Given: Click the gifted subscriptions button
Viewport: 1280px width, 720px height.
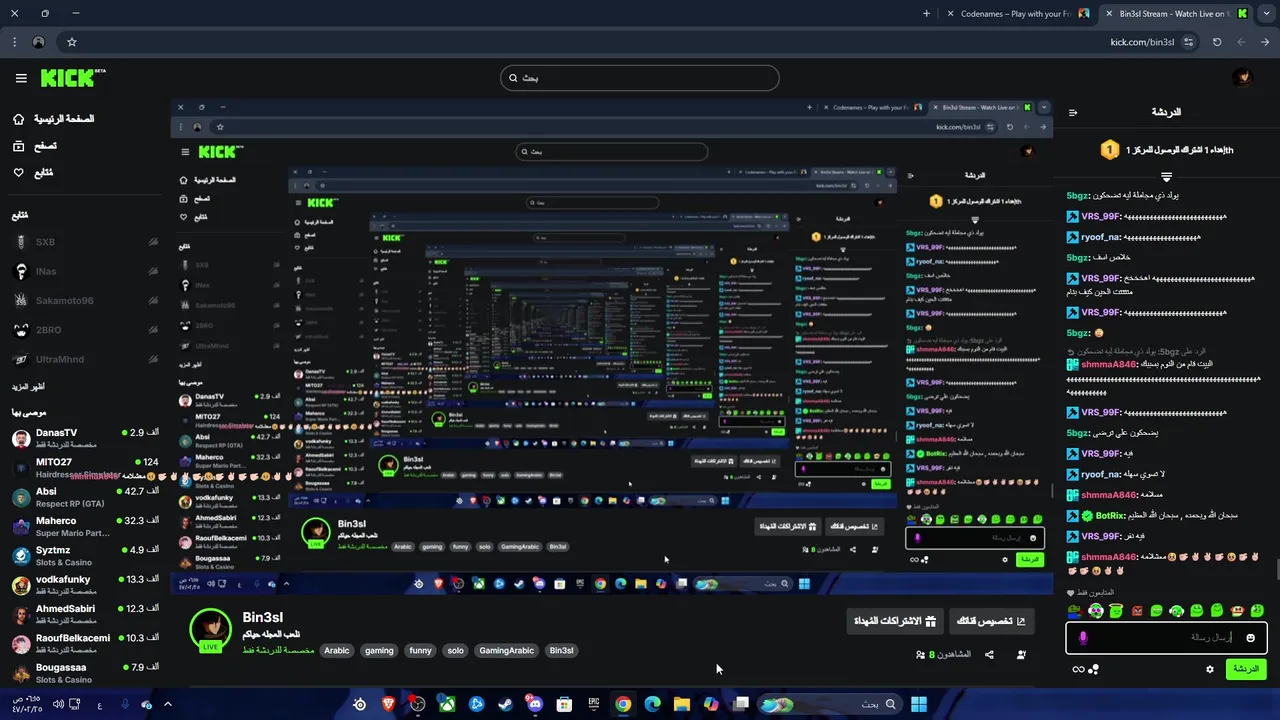Looking at the screenshot, I should coord(894,621).
